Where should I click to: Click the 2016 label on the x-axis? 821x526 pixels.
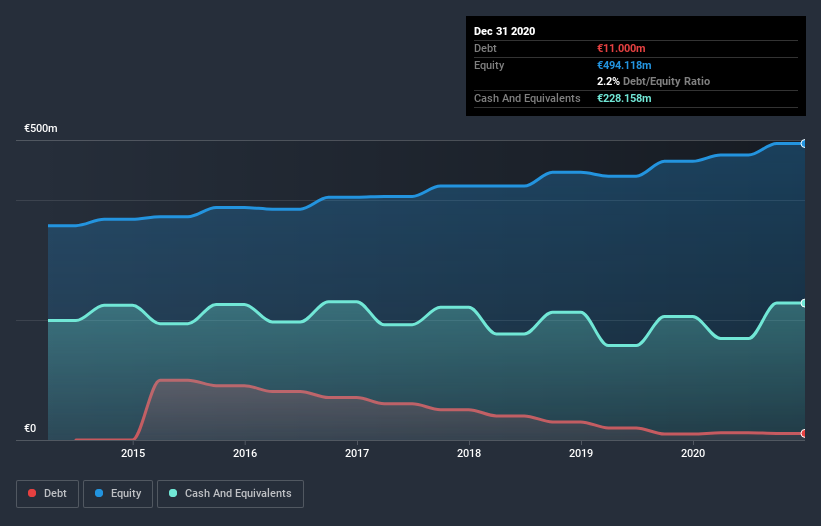point(245,453)
